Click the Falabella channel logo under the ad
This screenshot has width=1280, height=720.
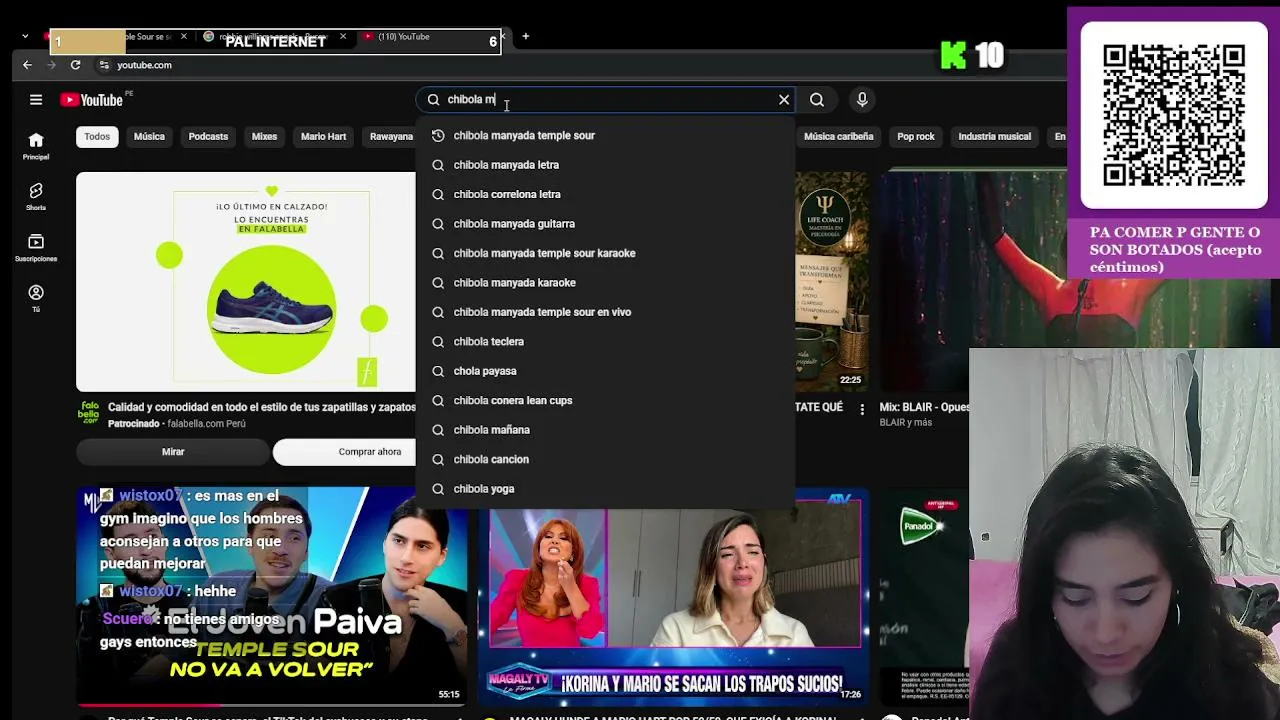click(x=90, y=413)
